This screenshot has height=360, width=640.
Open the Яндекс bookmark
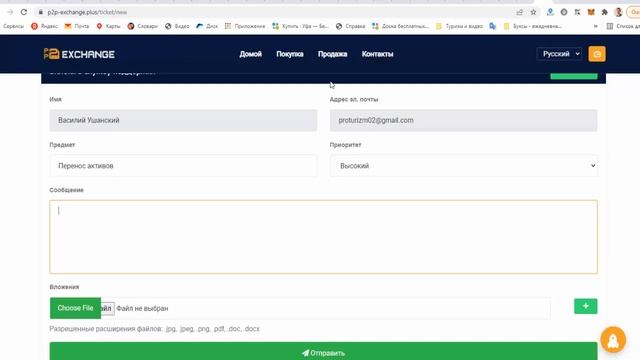[x=44, y=26]
